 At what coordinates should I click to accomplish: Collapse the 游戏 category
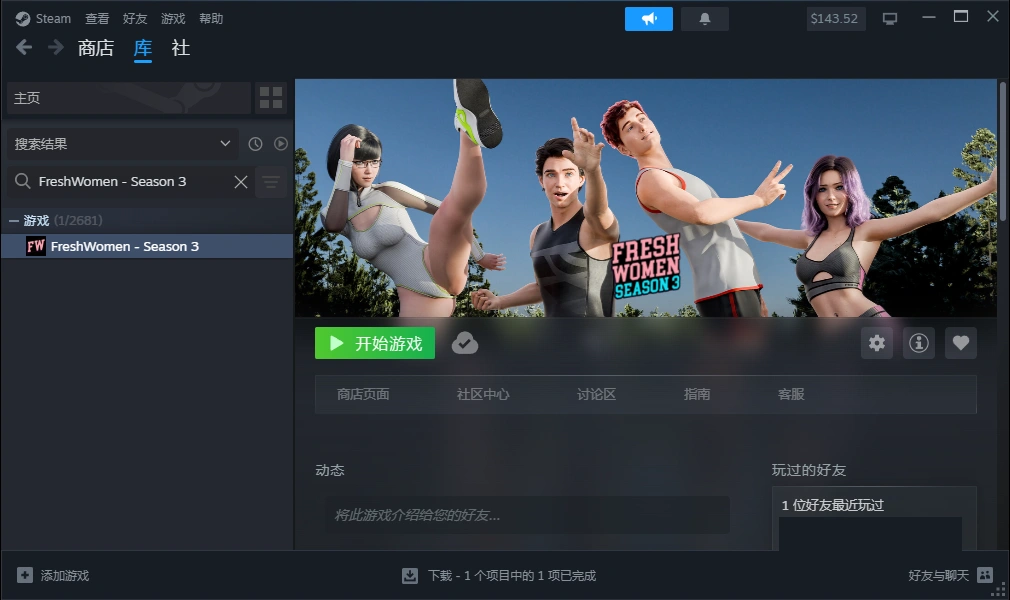(x=14, y=220)
